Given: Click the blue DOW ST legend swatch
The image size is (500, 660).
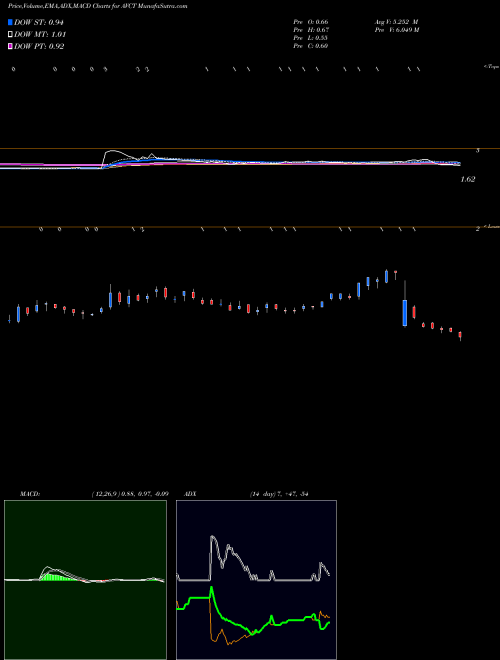Looking at the screenshot, I should [x=10, y=22].
